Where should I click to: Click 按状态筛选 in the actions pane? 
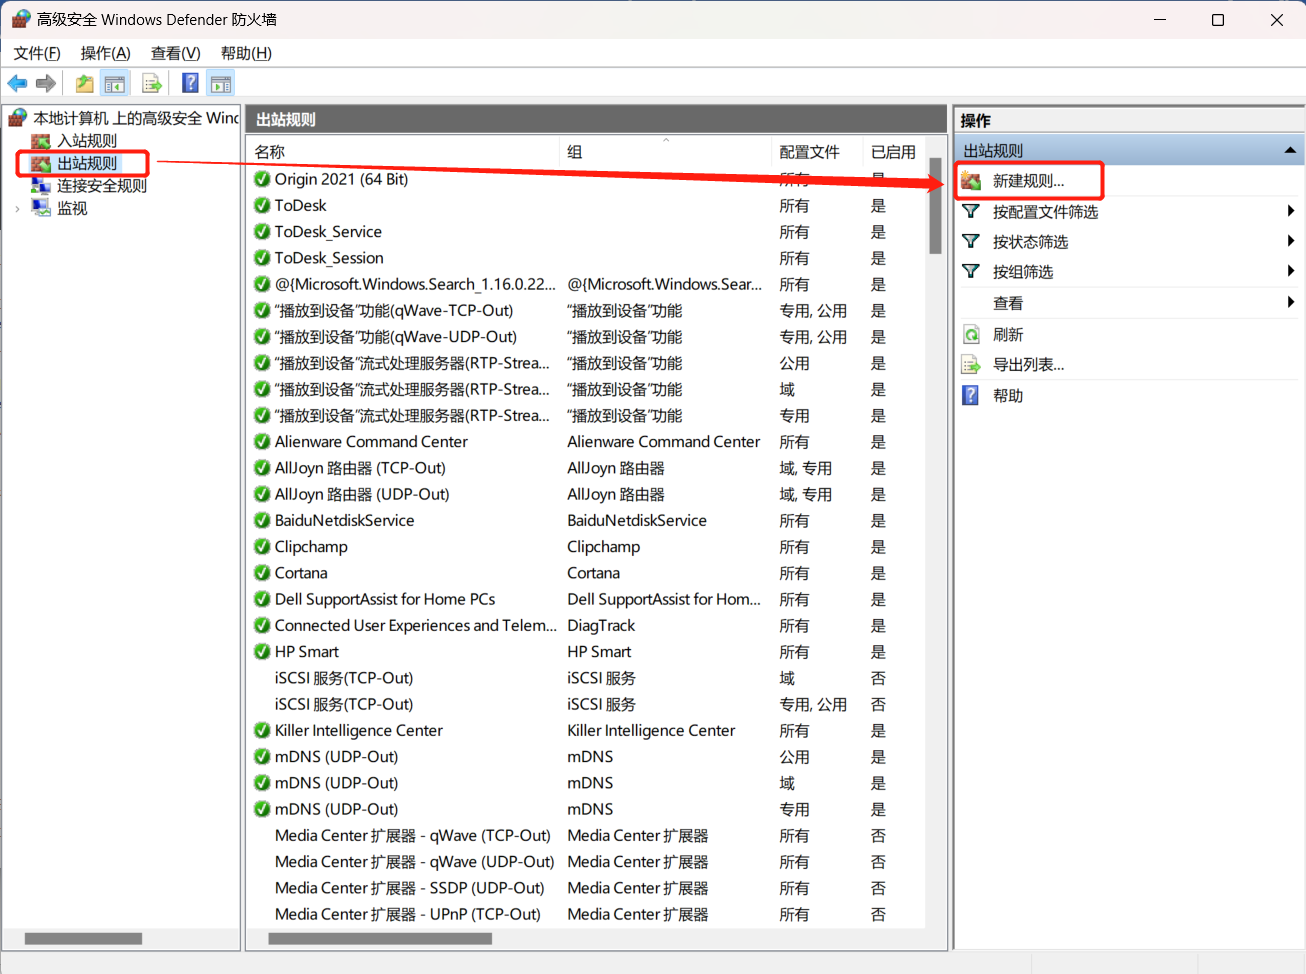point(1030,242)
